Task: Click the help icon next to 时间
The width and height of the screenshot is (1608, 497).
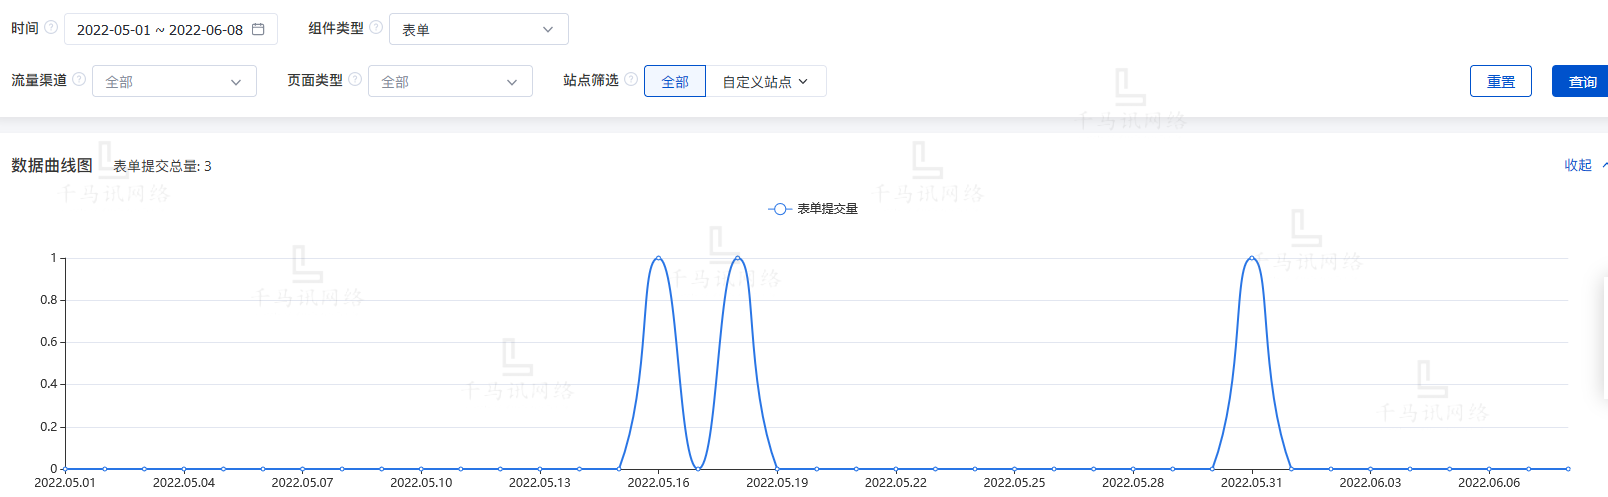Action: [x=51, y=28]
